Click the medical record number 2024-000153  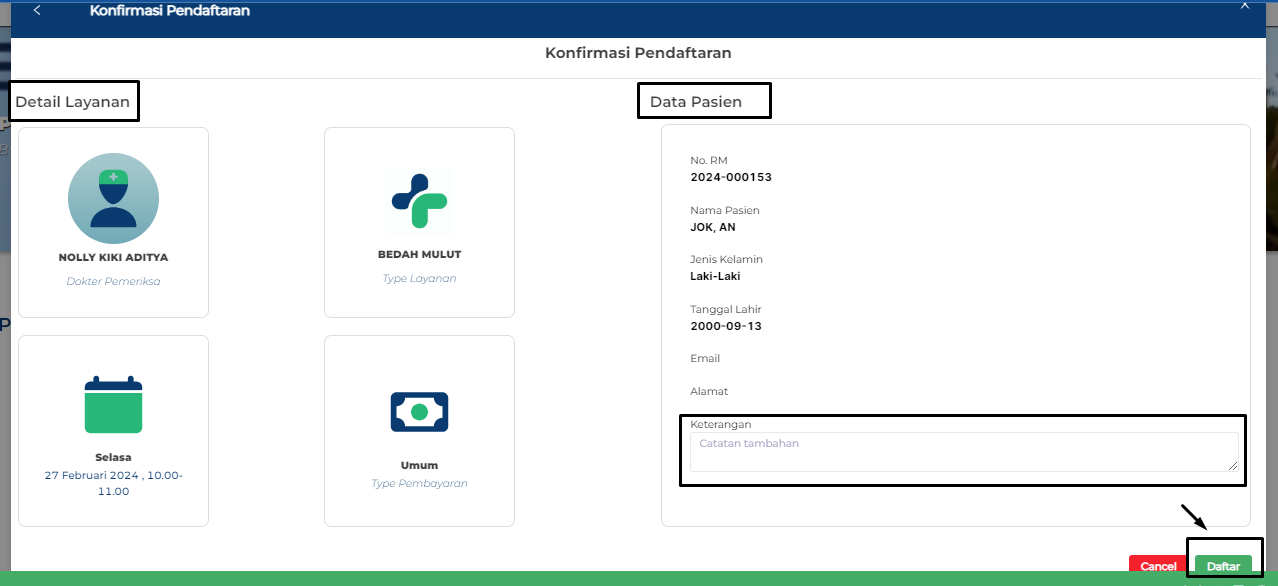731,177
